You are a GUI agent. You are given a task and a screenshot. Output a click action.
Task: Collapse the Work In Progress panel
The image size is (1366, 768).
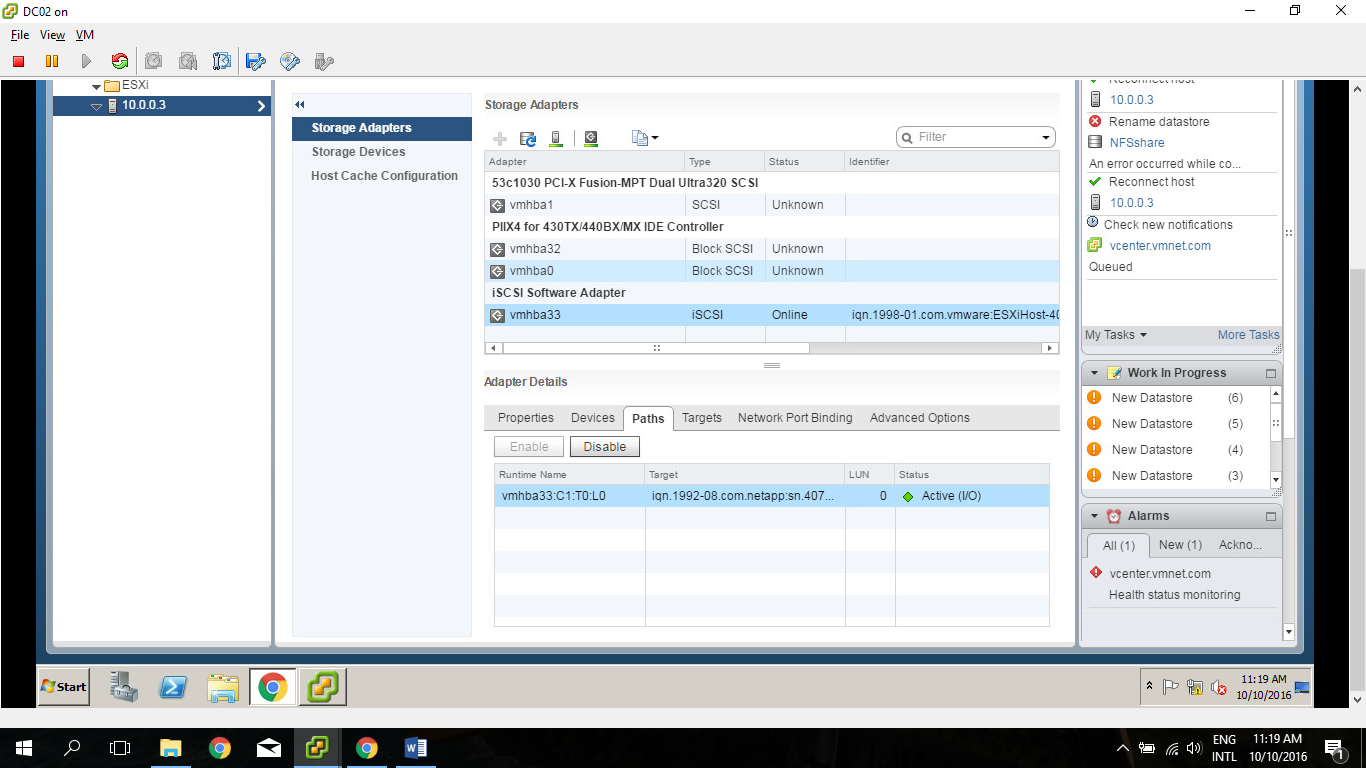tap(1094, 373)
